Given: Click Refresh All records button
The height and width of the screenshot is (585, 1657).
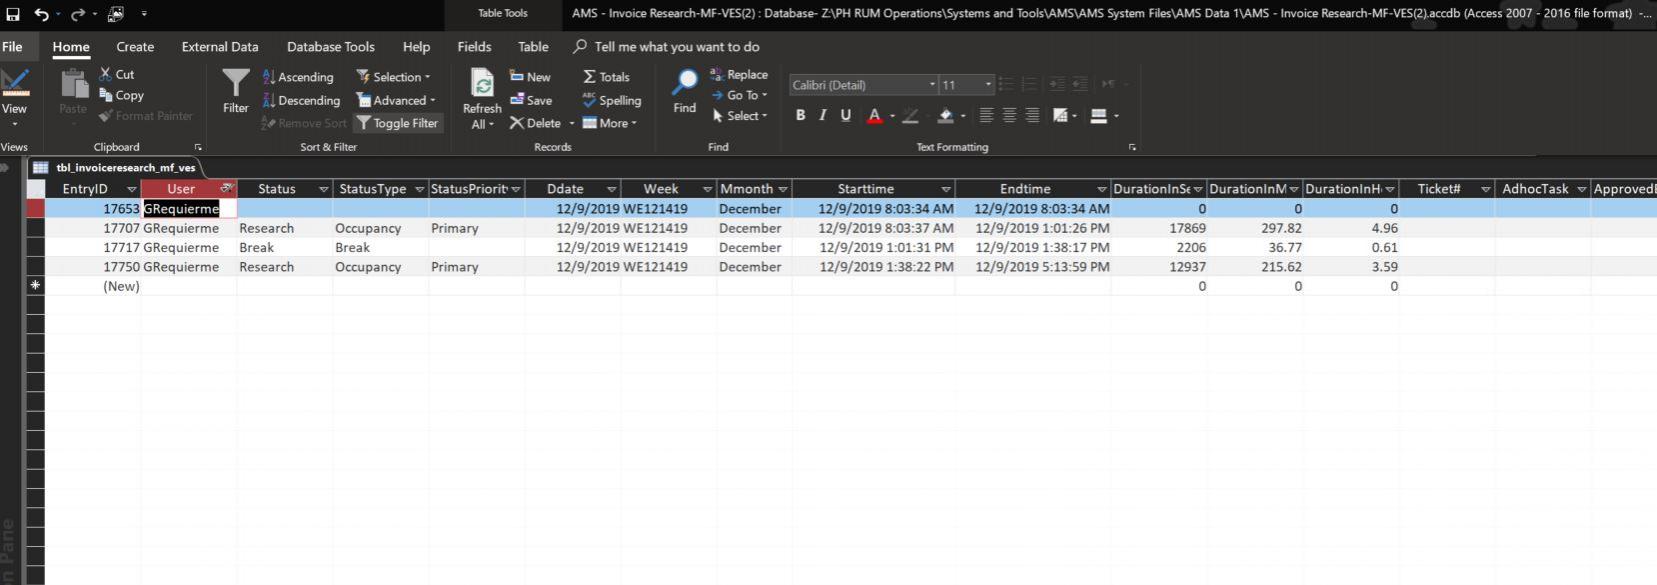Looking at the screenshot, I should (x=482, y=99).
